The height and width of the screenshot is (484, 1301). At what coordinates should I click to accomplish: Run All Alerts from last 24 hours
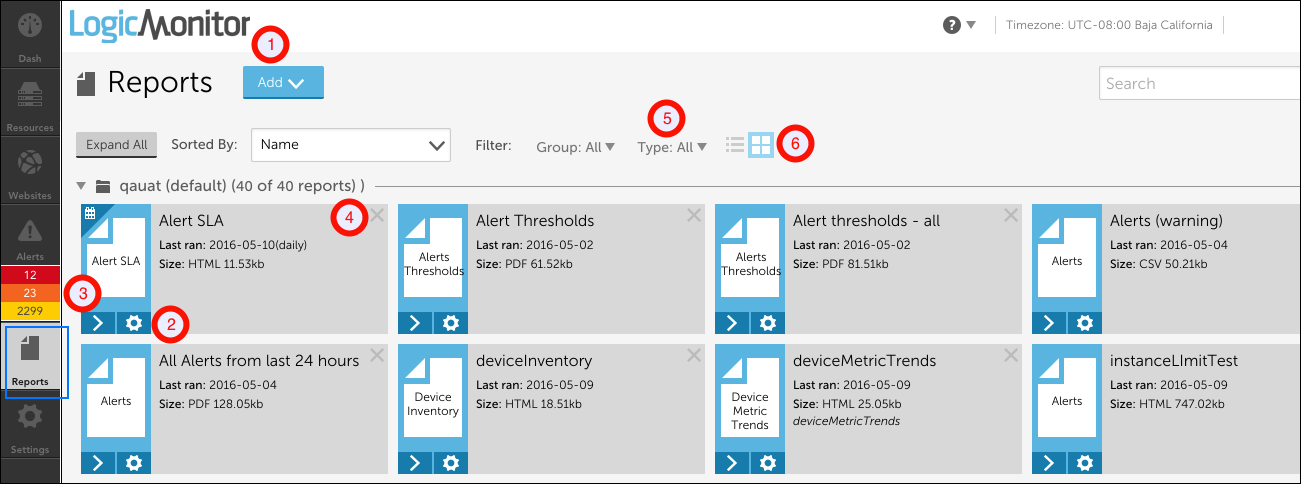(x=98, y=463)
